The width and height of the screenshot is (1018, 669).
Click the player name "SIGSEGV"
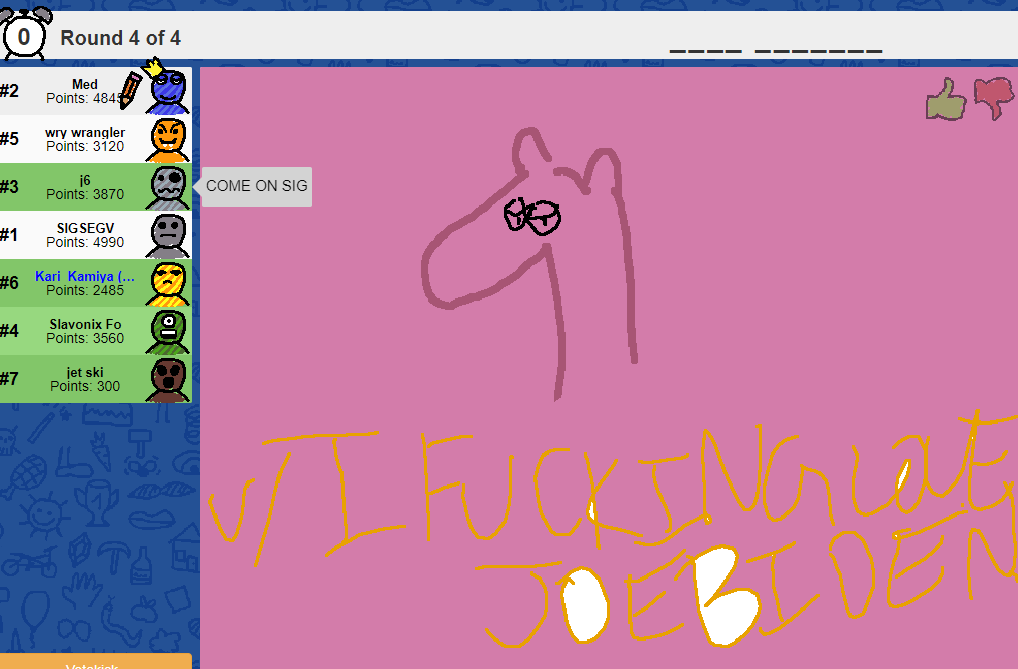[x=85, y=229]
